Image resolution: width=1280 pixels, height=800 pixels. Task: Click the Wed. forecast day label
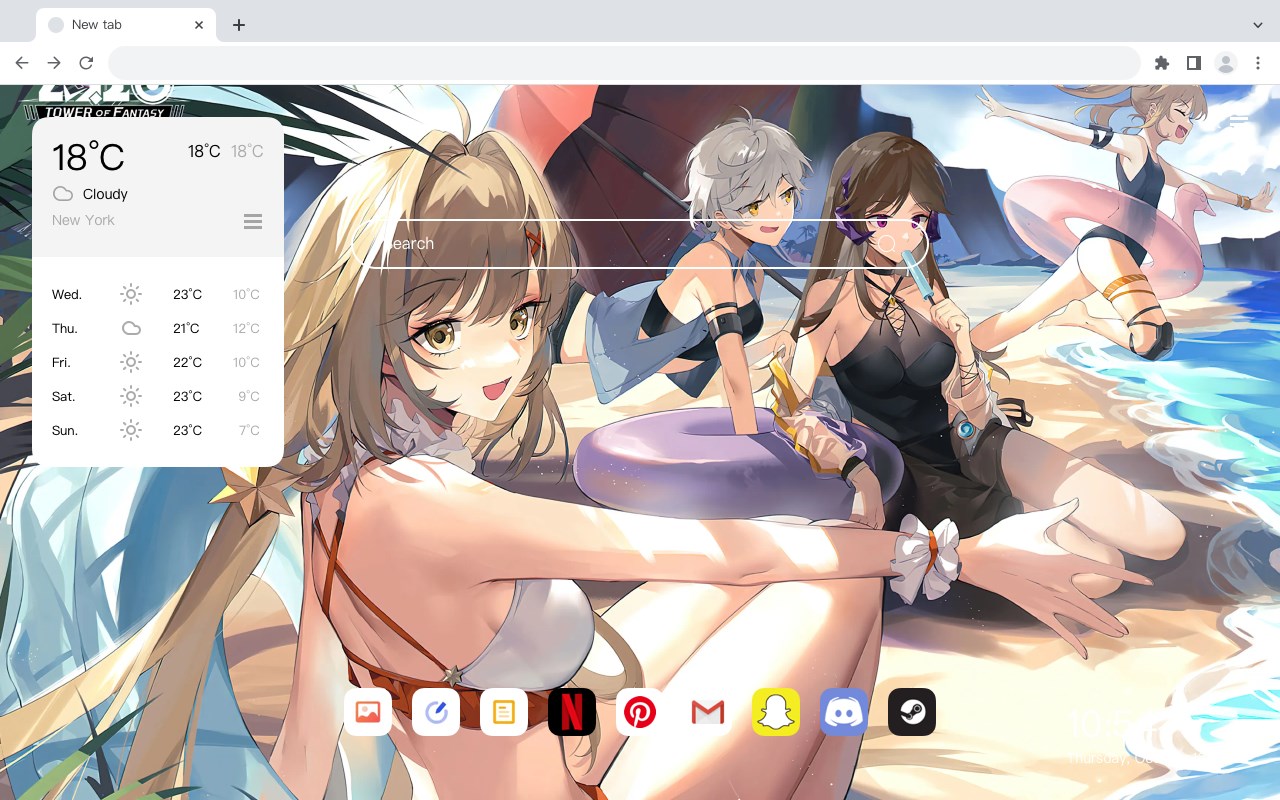(x=67, y=294)
